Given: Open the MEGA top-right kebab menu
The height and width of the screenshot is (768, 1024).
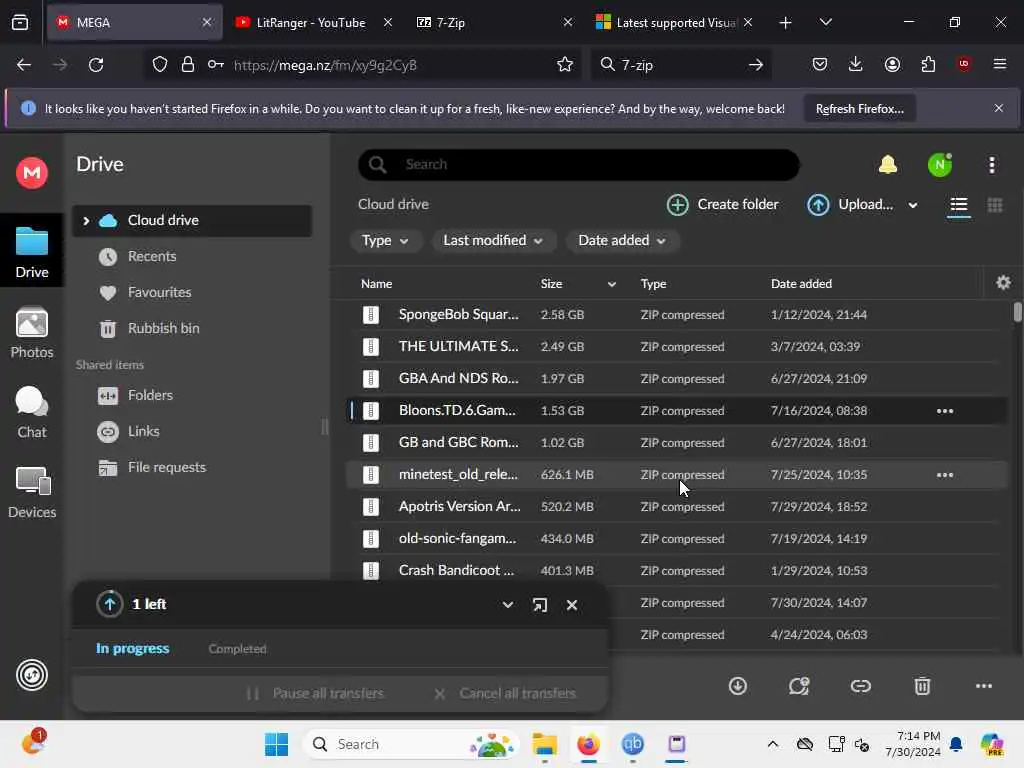Looking at the screenshot, I should [991, 165].
